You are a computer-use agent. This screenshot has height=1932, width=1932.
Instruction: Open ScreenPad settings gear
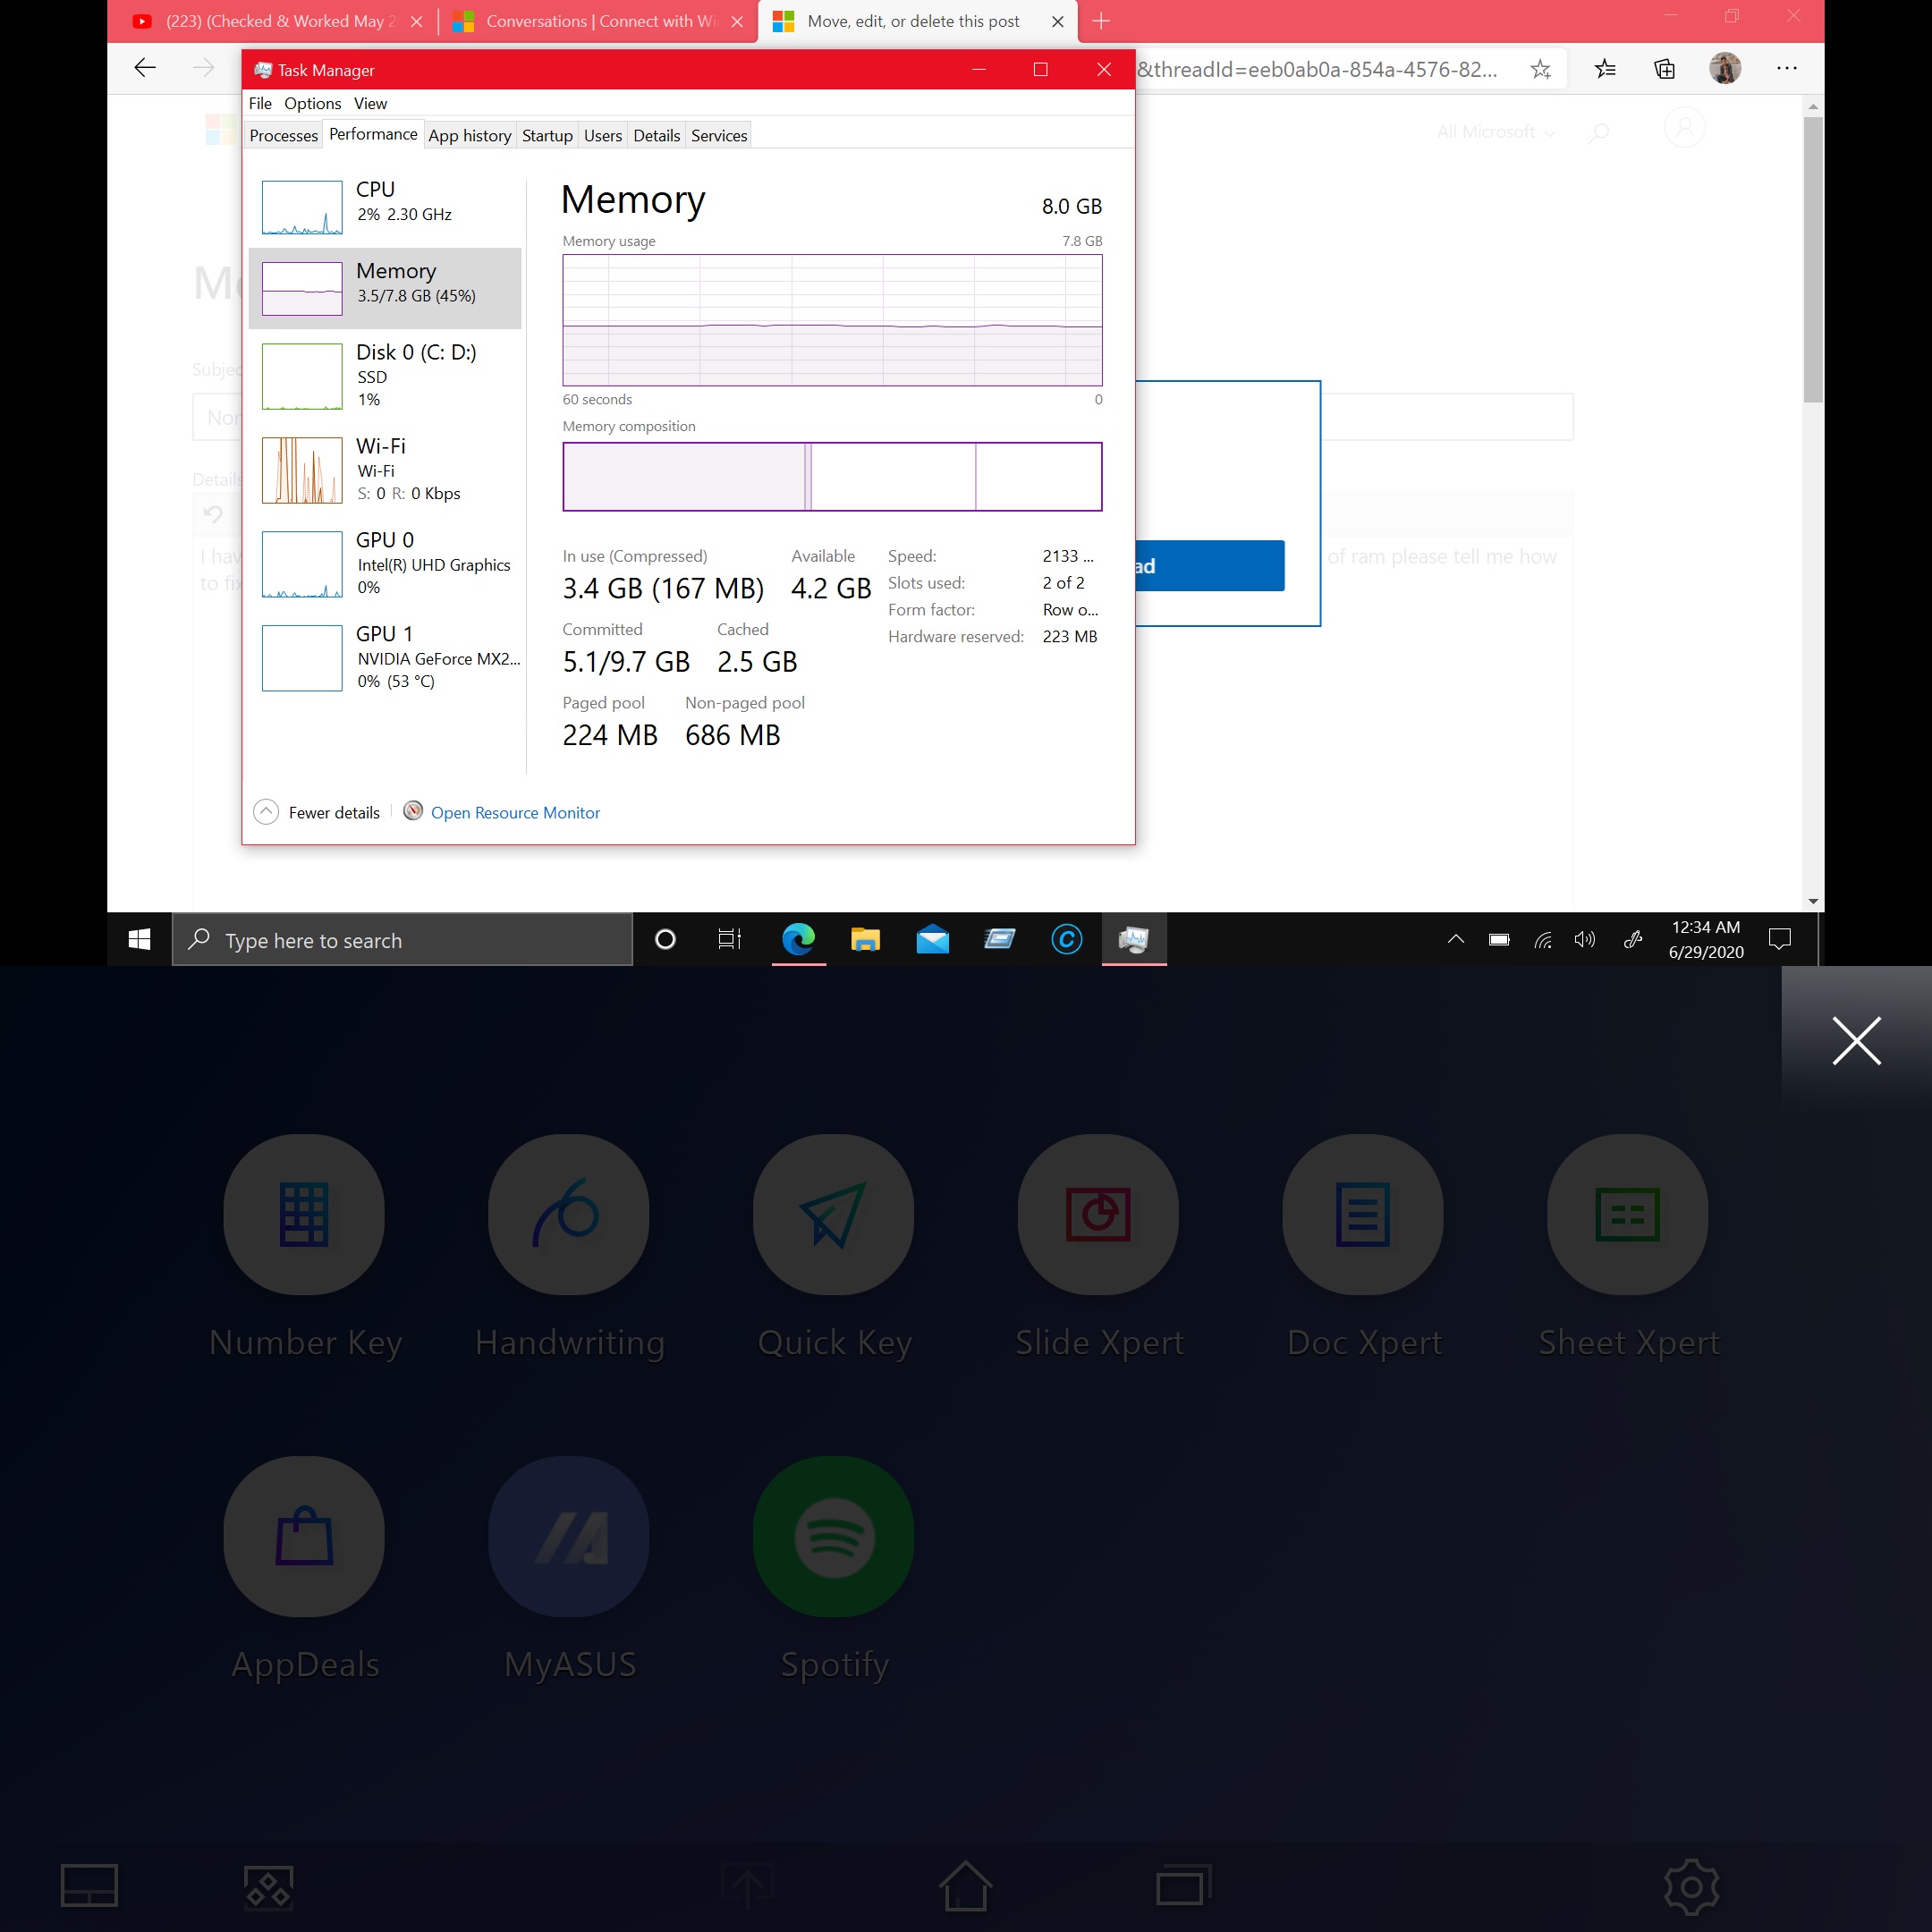[x=1691, y=1887]
